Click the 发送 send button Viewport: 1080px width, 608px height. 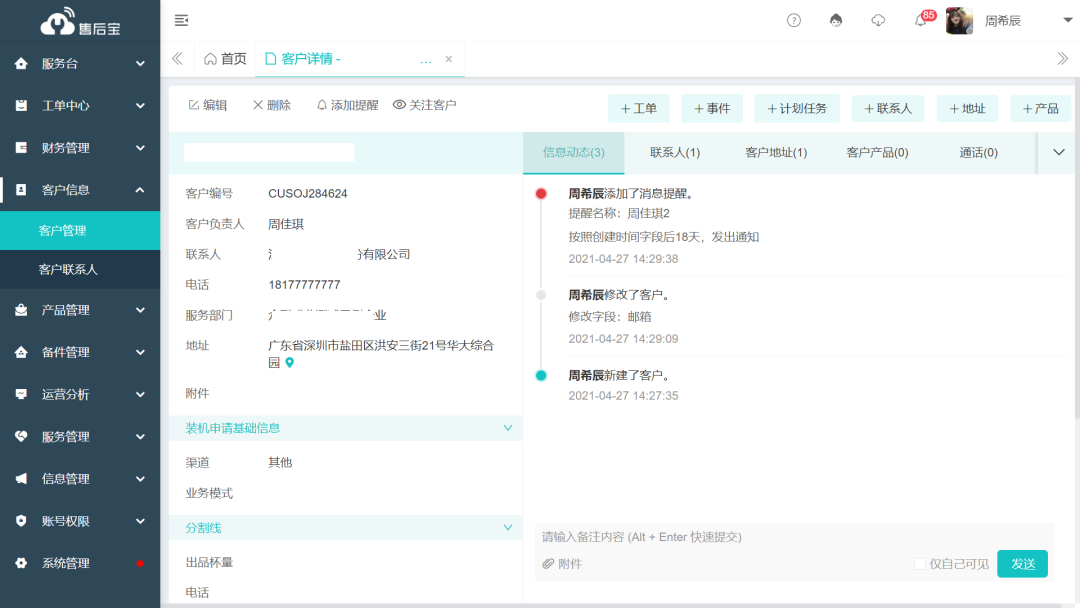[x=1022, y=563]
